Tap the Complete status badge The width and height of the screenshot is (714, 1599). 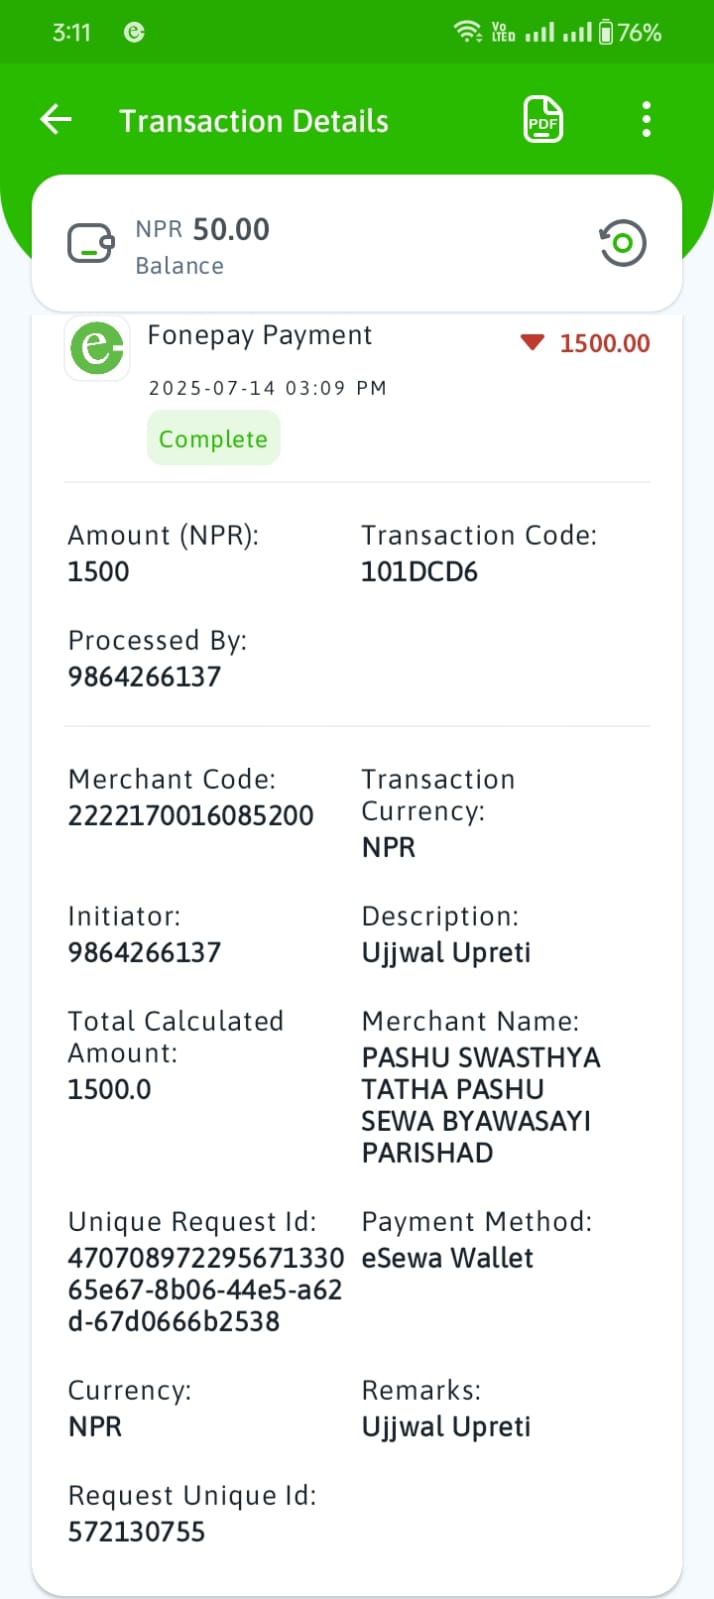tap(213, 439)
